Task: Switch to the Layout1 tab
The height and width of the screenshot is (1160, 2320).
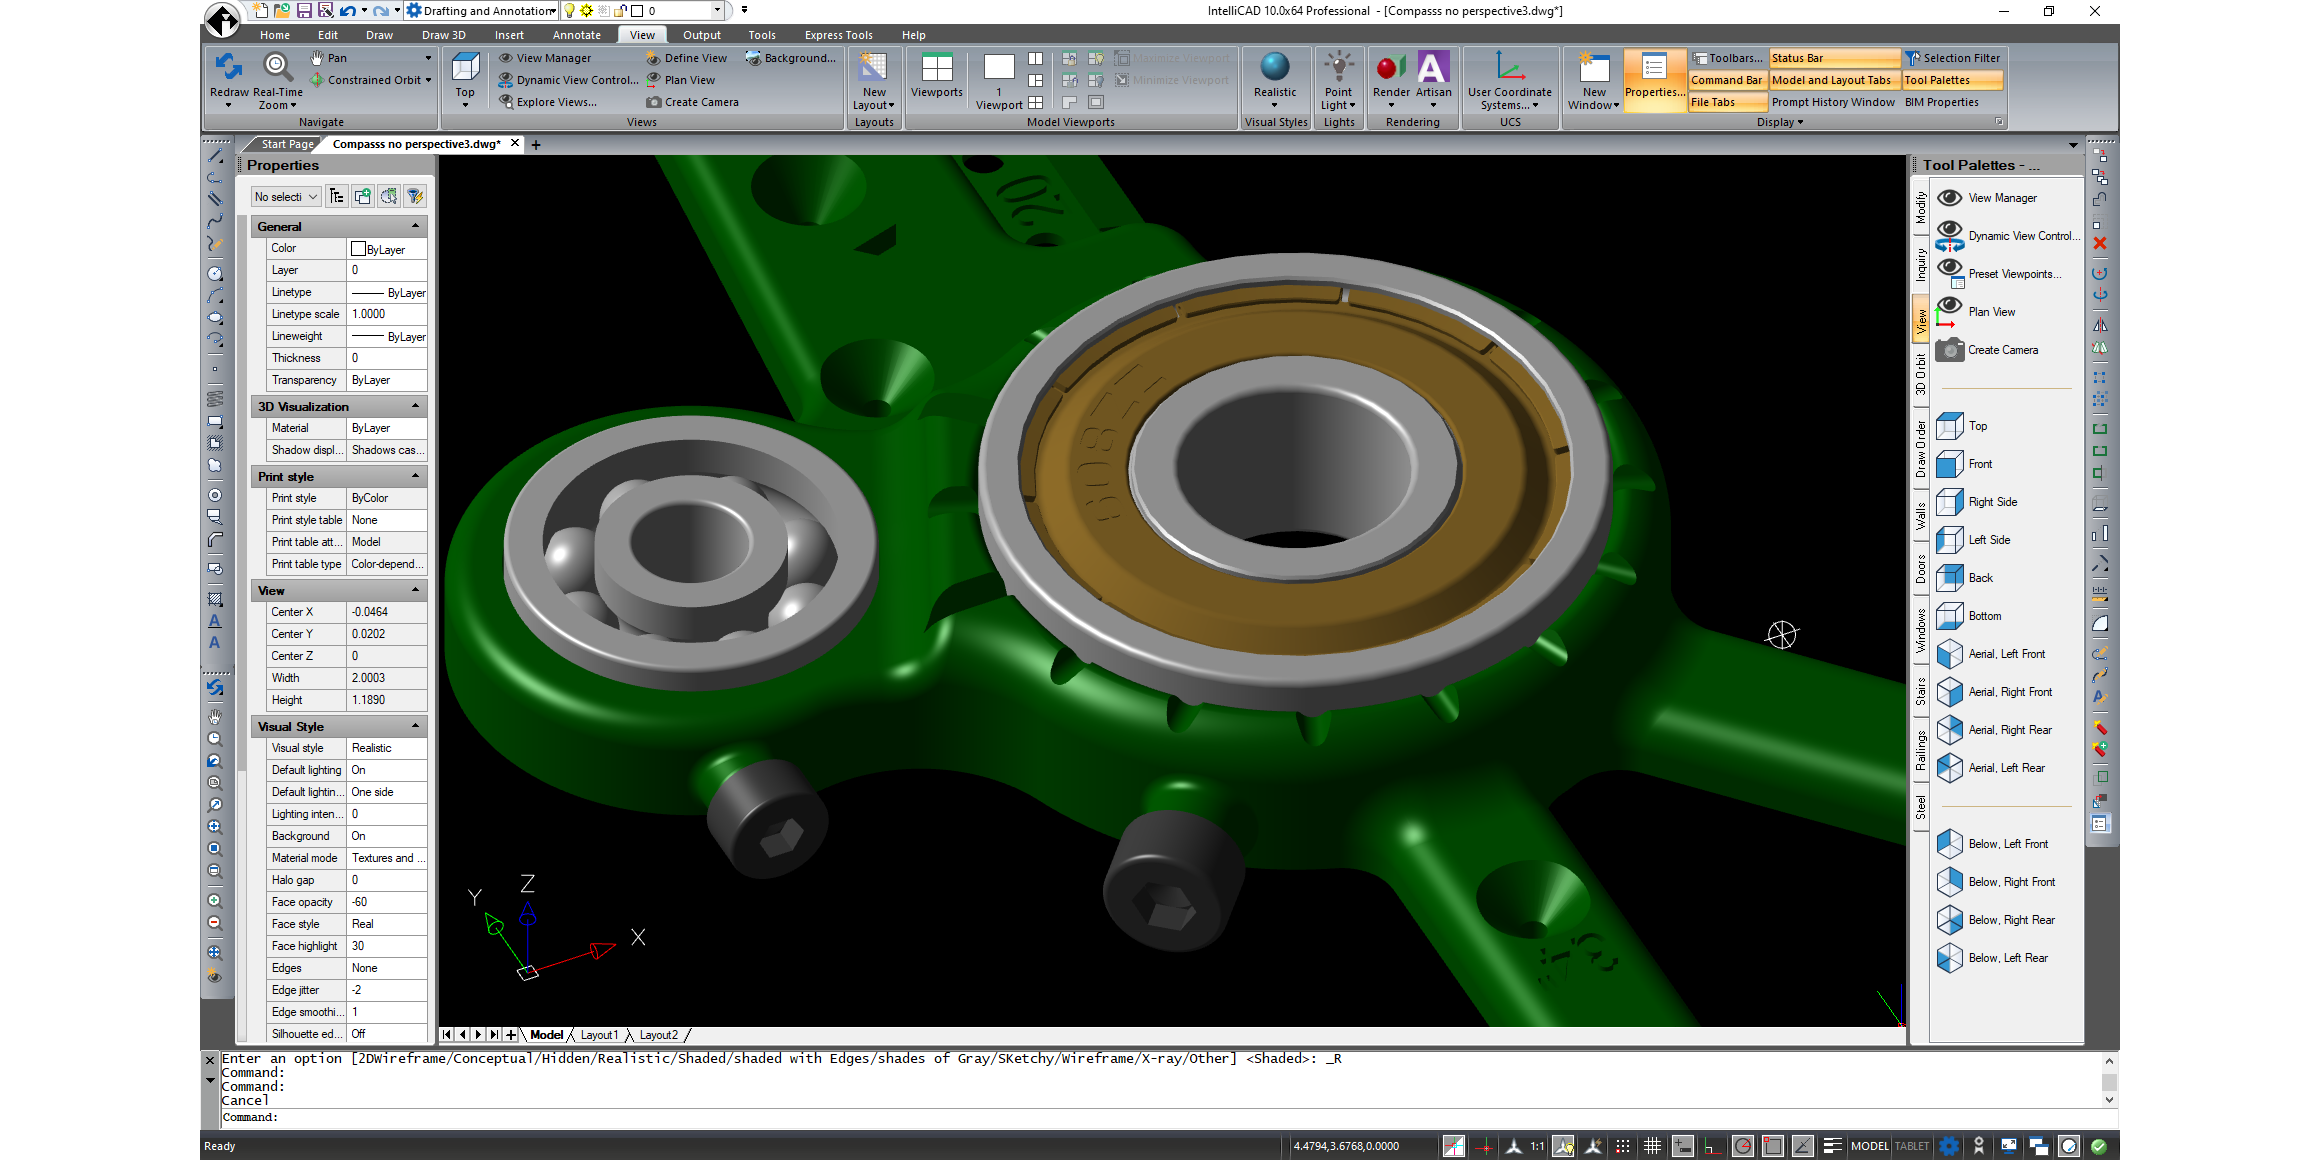Action: click(x=599, y=1035)
